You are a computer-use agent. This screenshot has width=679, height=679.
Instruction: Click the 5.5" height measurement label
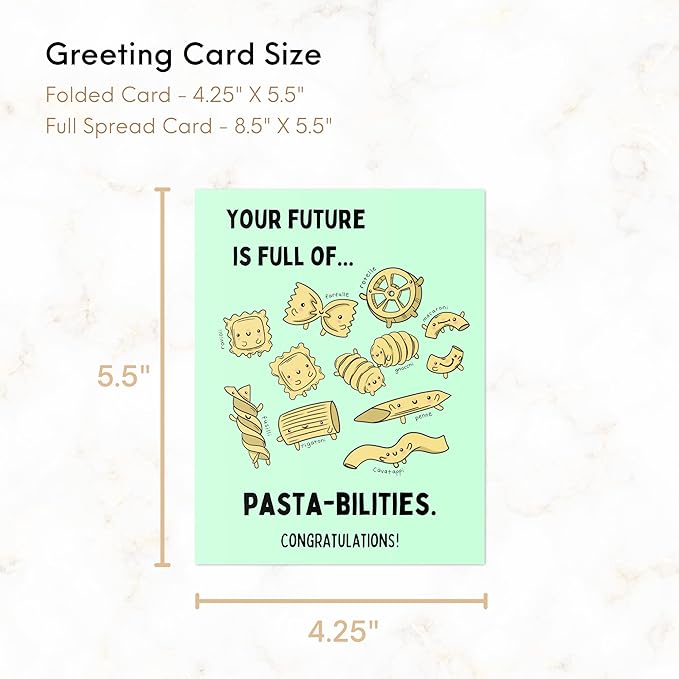point(123,378)
